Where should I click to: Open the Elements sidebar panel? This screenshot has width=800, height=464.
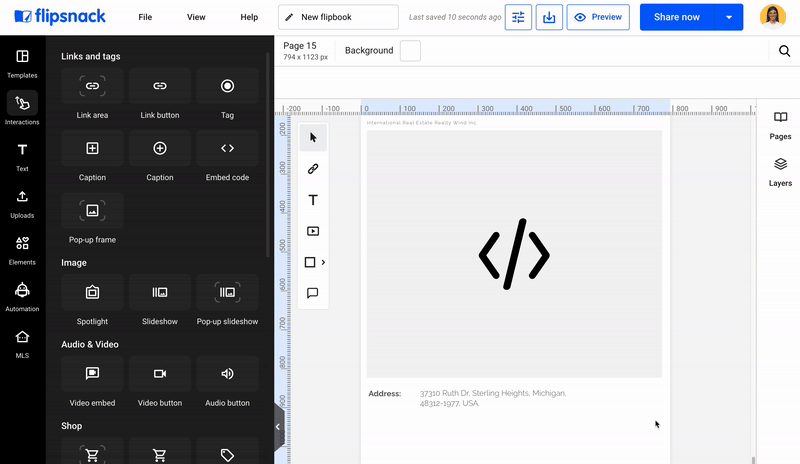tap(22, 250)
